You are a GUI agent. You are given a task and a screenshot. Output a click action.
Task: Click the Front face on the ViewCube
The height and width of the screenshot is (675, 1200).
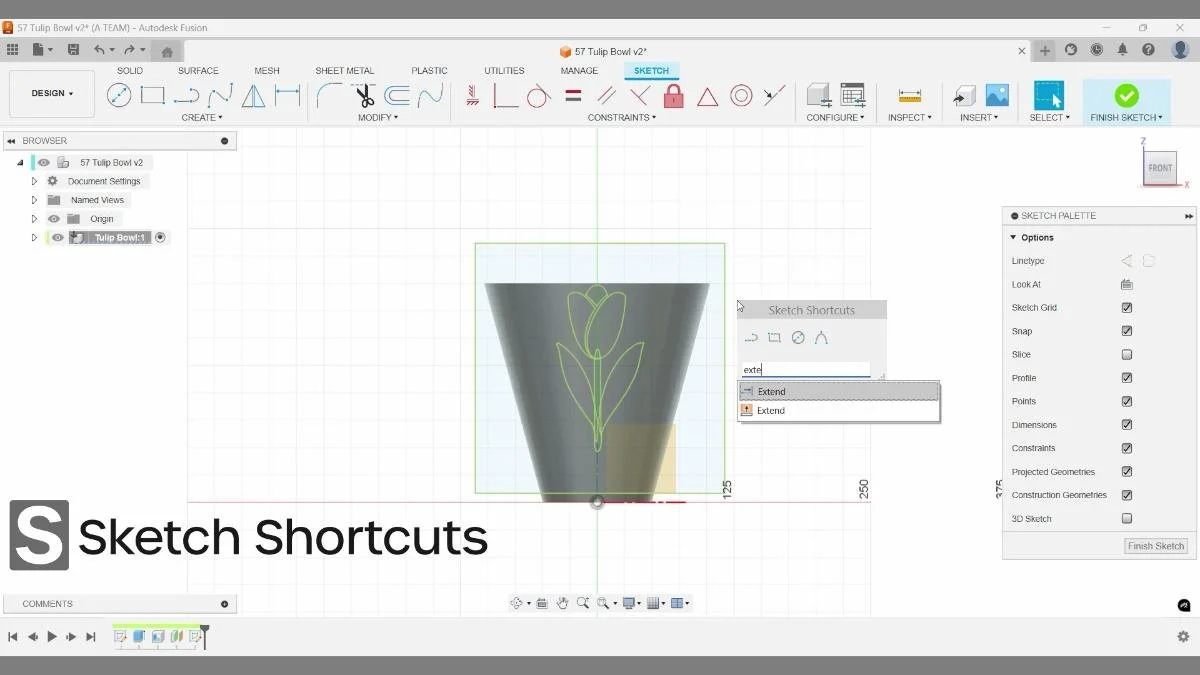(1159, 168)
